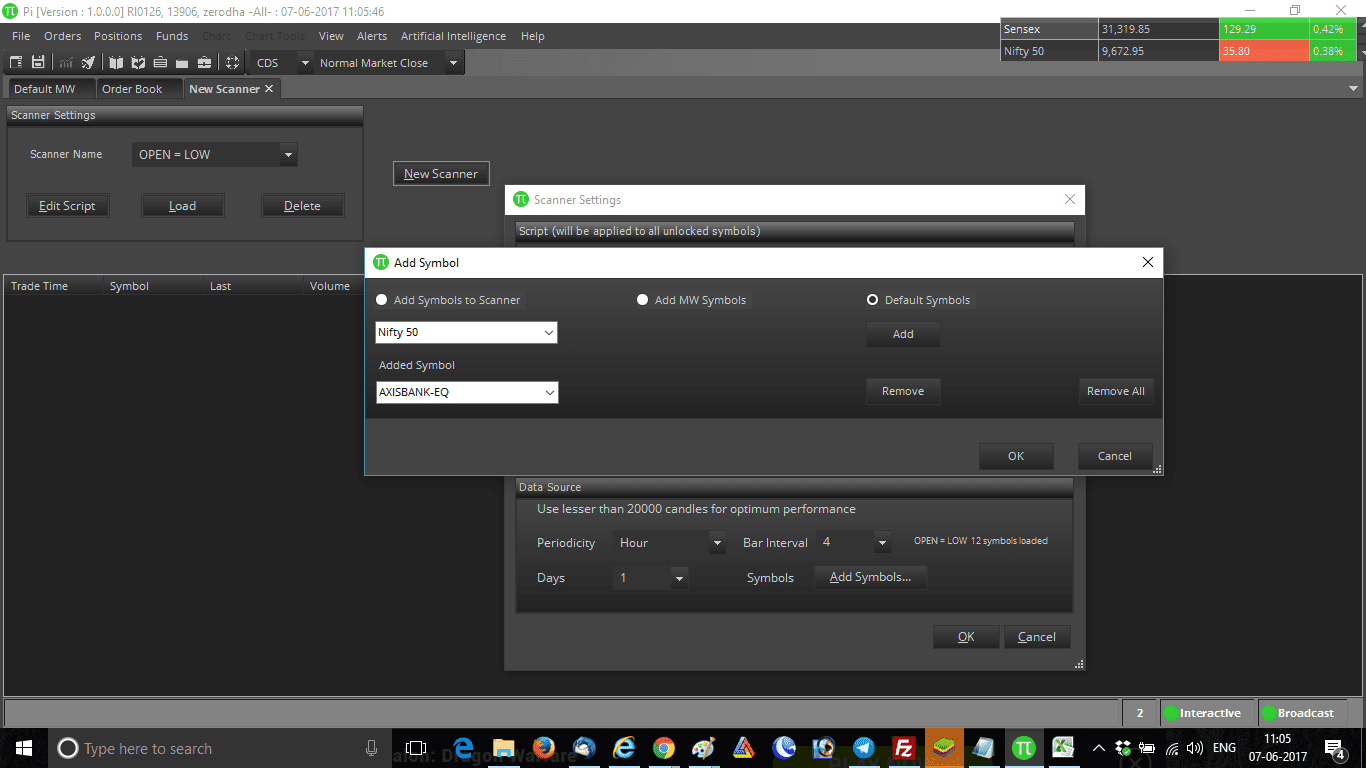Open the Scanner Name dropdown (OPEN = LOW)
Screen dimensions: 1366x768
(x=288, y=155)
